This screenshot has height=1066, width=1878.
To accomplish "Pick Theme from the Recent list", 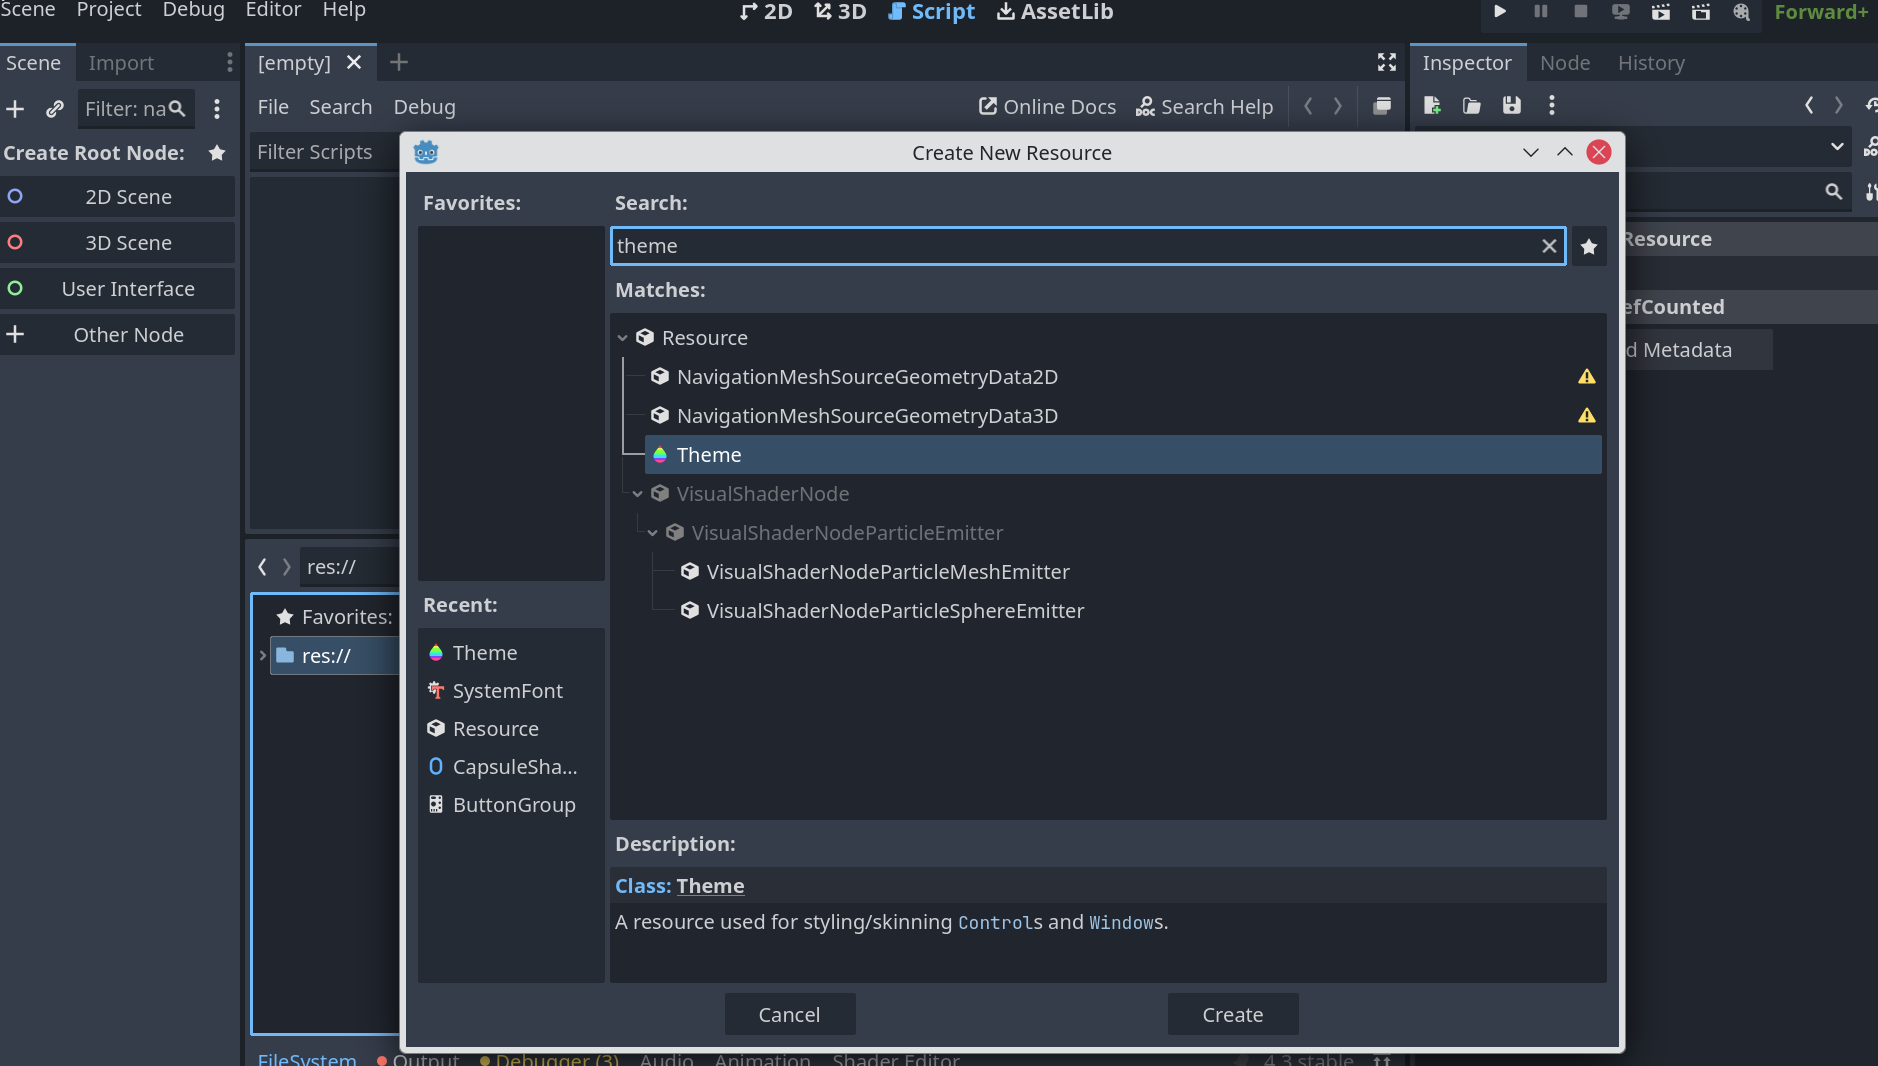I will [x=511, y=653].
